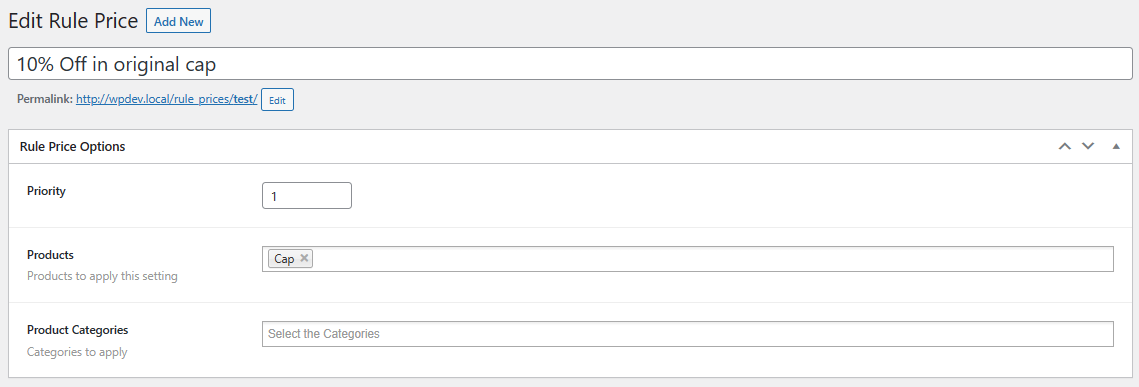Open the Select the Categories dropdown
Image resolution: width=1139 pixels, height=387 pixels.
687,334
